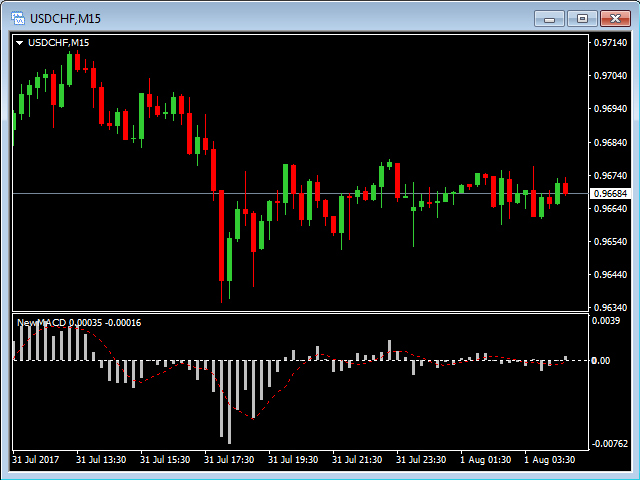The image size is (640, 480).
Task: Click the current price label 0.96684
Action: (x=610, y=193)
